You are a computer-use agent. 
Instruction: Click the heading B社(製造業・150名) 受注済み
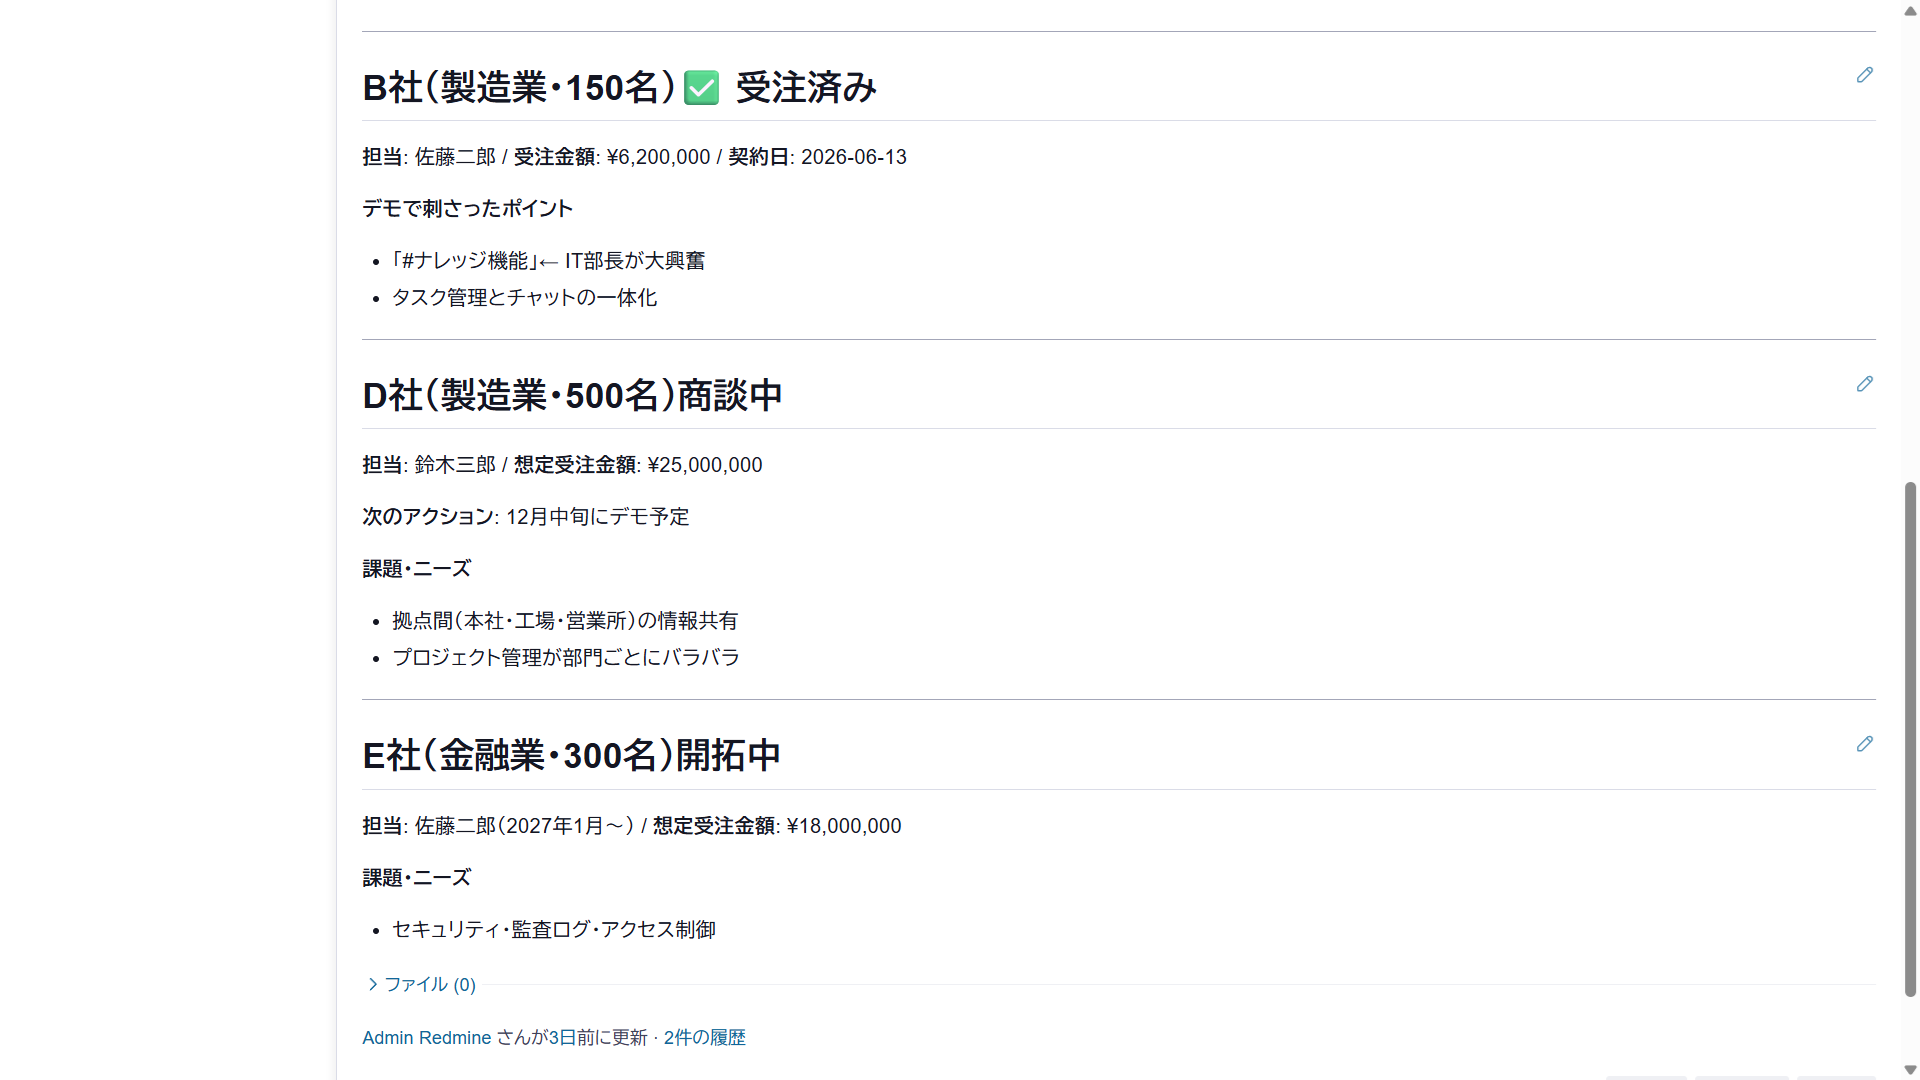[x=619, y=88]
